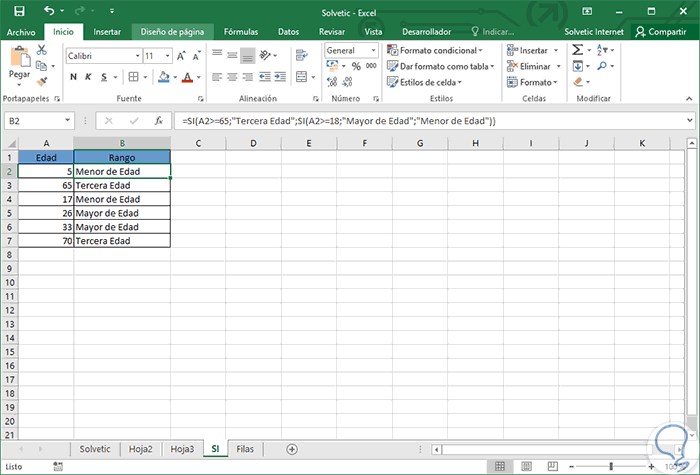Click the Eliminar cells button
This screenshot has width=700, height=475.
(x=534, y=66)
